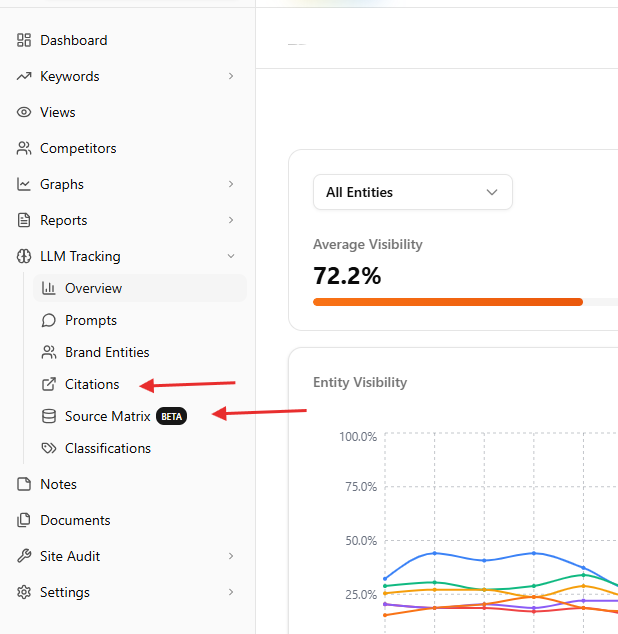Viewport: 618px width, 634px height.
Task: Click the Dashboard grid icon
Action: [24, 40]
